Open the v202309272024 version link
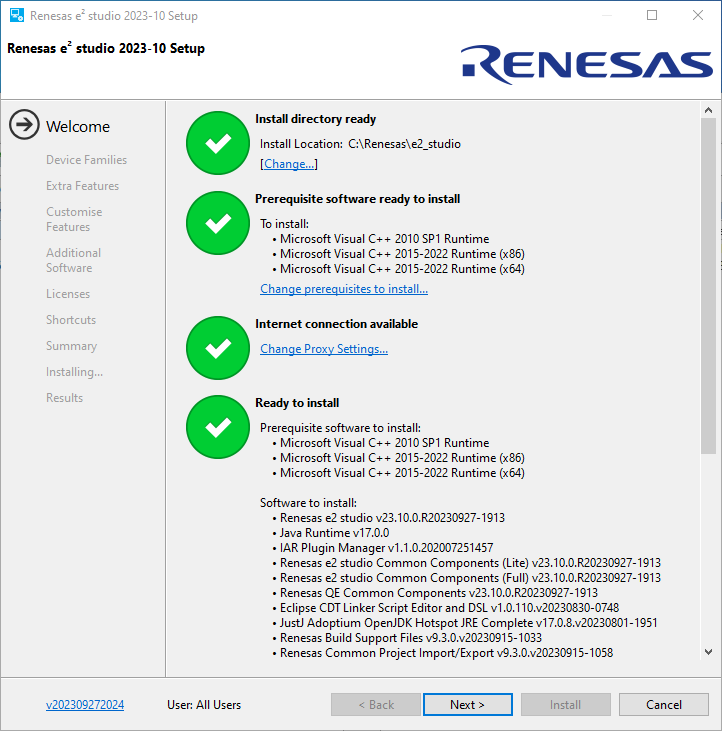This screenshot has height=731, width=722. click(x=85, y=705)
